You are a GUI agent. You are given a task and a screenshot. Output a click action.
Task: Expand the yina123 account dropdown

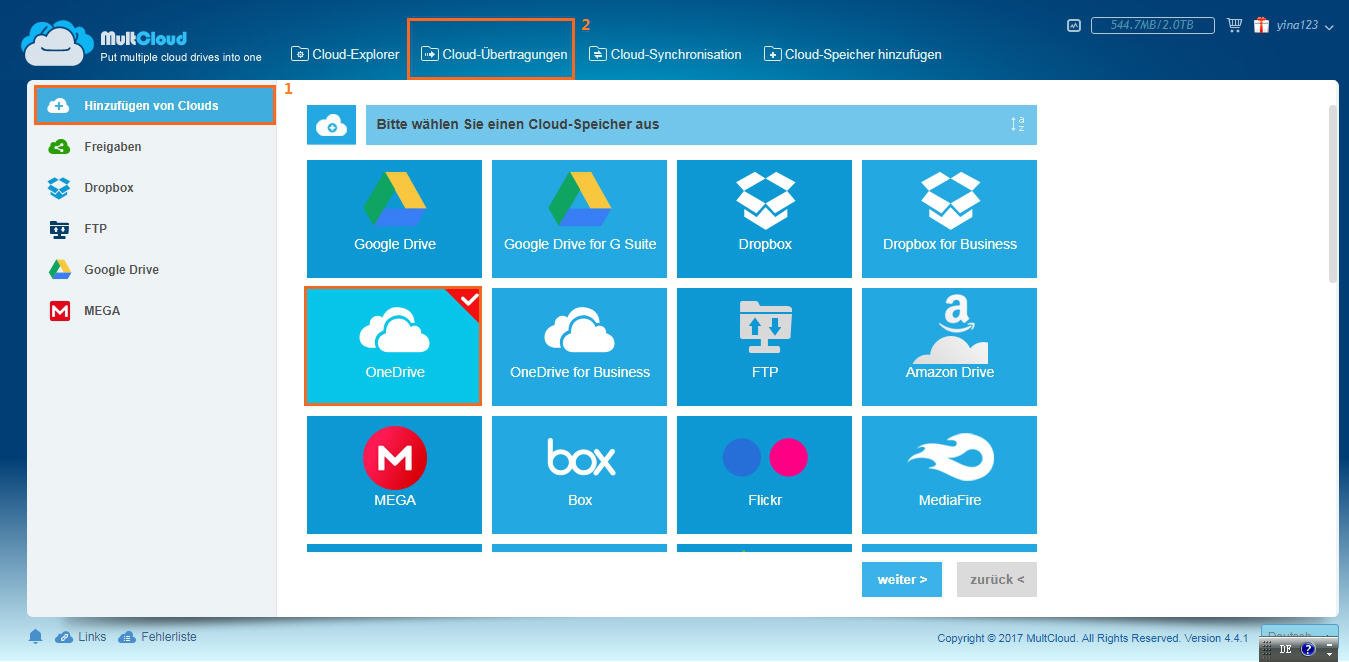click(x=1305, y=26)
